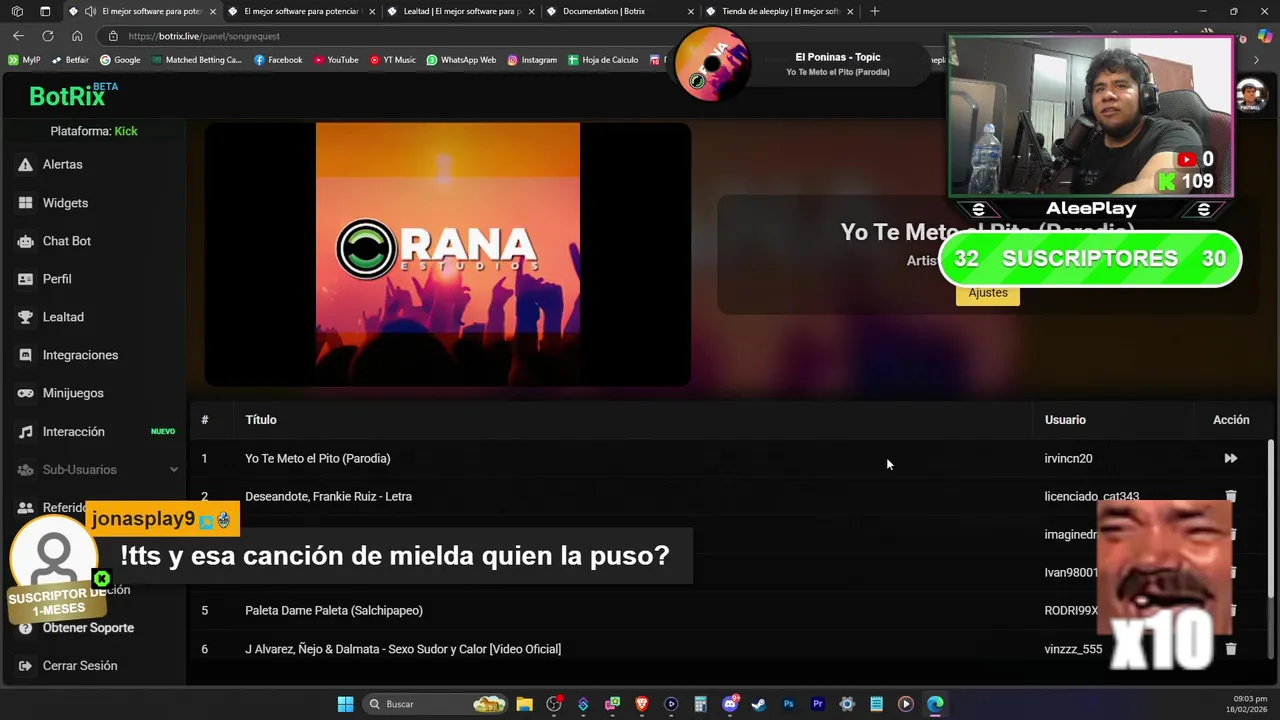Open the Alertas section via its warning icon

click(25, 164)
